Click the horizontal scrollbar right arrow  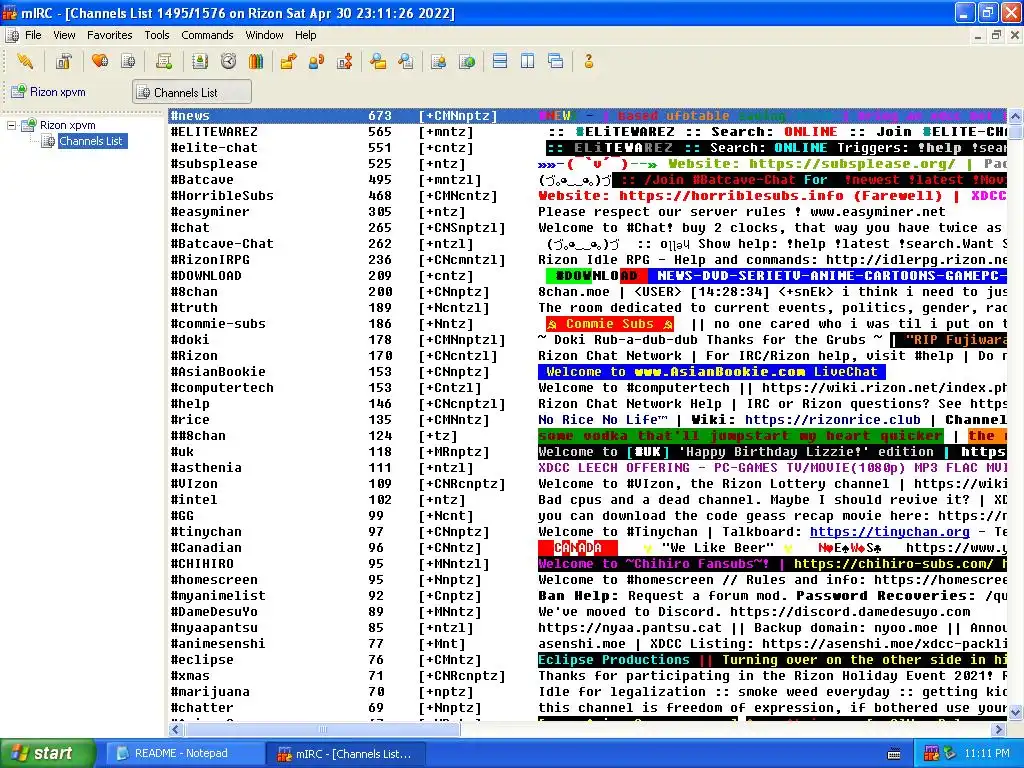pyautogui.click(x=999, y=729)
